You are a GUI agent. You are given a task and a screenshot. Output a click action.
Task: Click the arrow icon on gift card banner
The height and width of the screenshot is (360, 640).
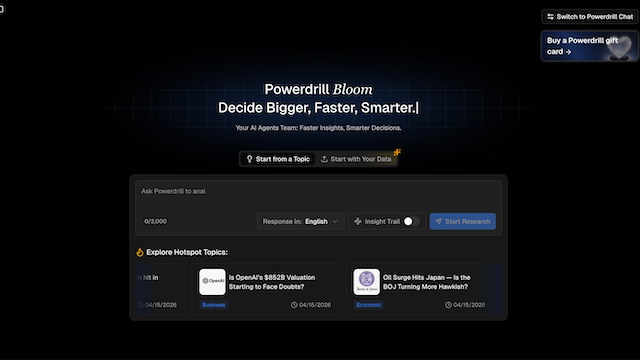pos(568,52)
